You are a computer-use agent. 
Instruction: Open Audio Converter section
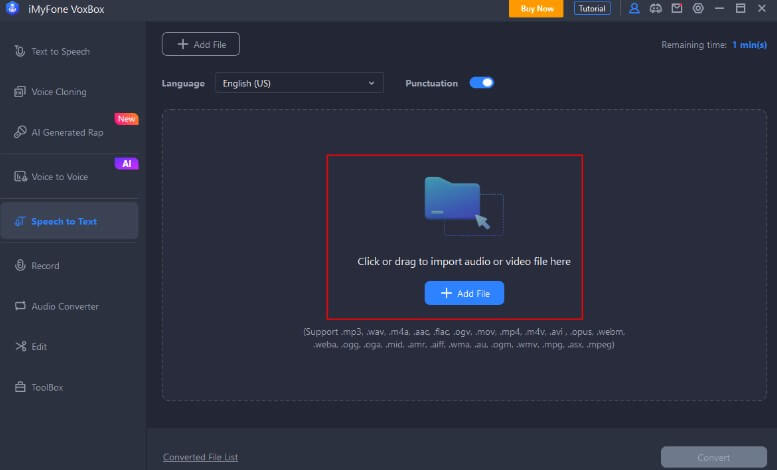click(x=69, y=306)
